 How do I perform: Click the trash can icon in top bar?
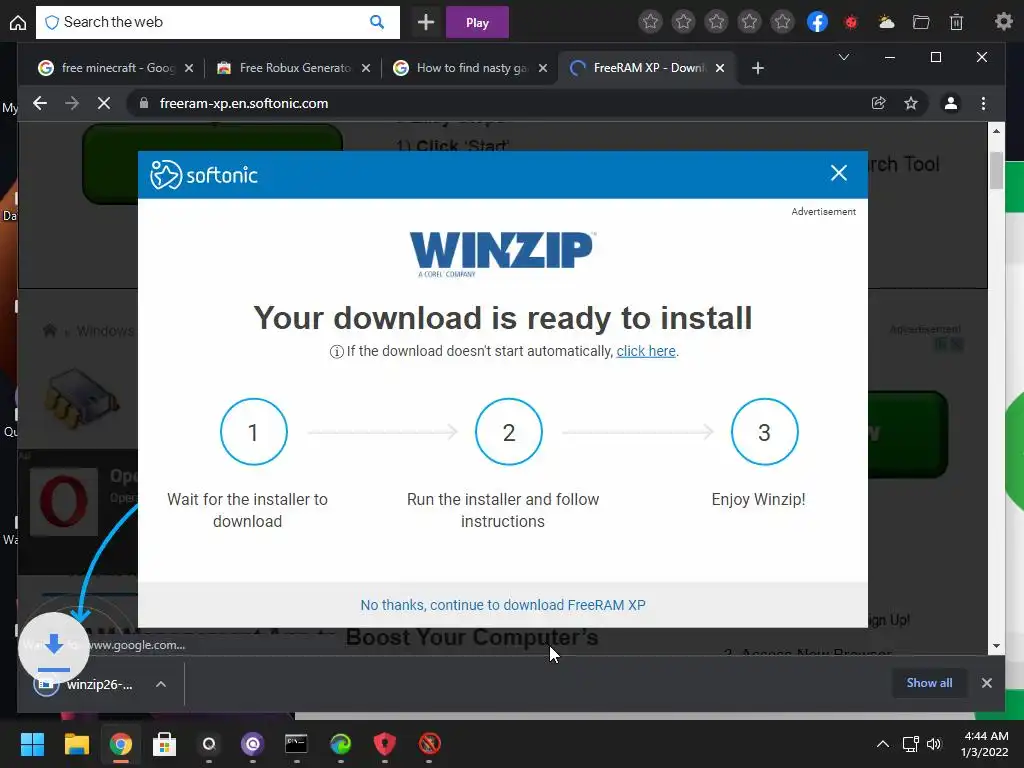[x=956, y=22]
